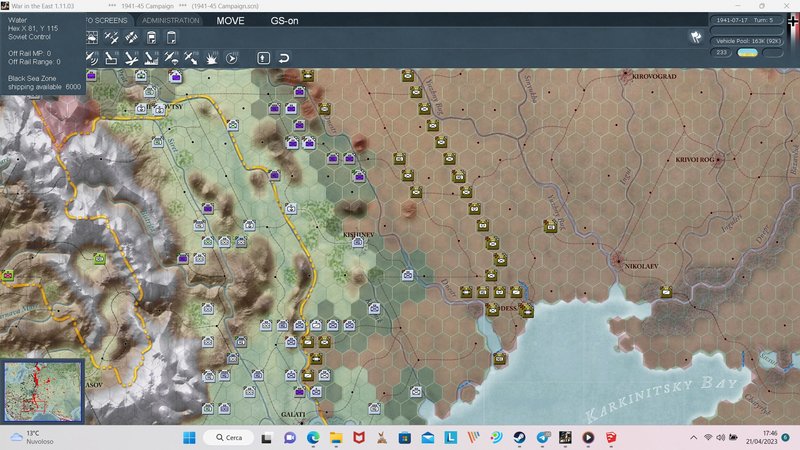Select the explosion attack mode icon
Screen dimensions: 800x450
click(211, 58)
